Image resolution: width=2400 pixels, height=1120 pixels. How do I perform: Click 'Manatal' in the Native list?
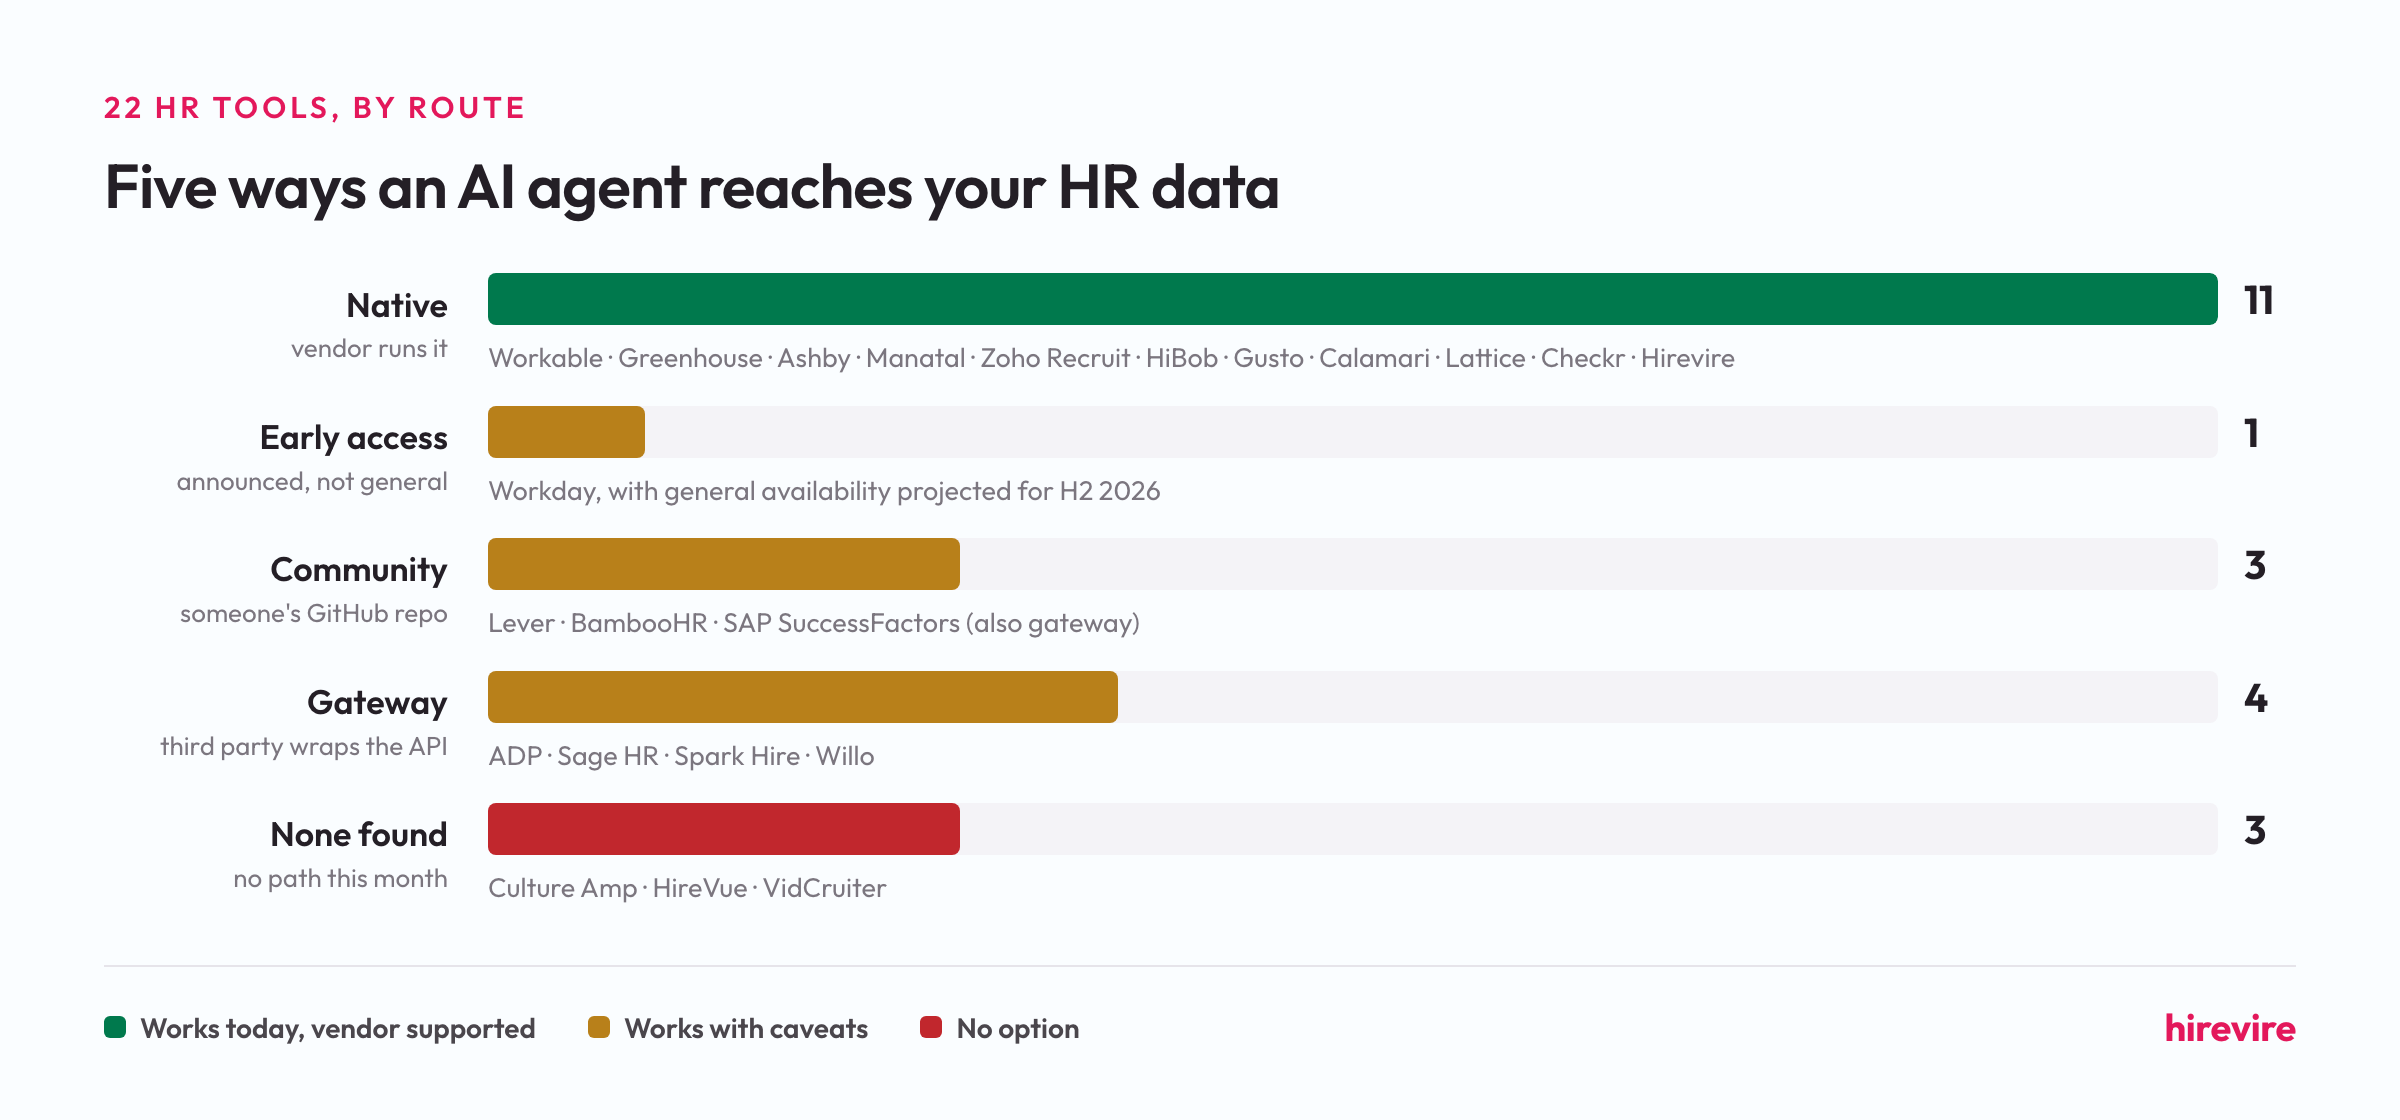[916, 358]
